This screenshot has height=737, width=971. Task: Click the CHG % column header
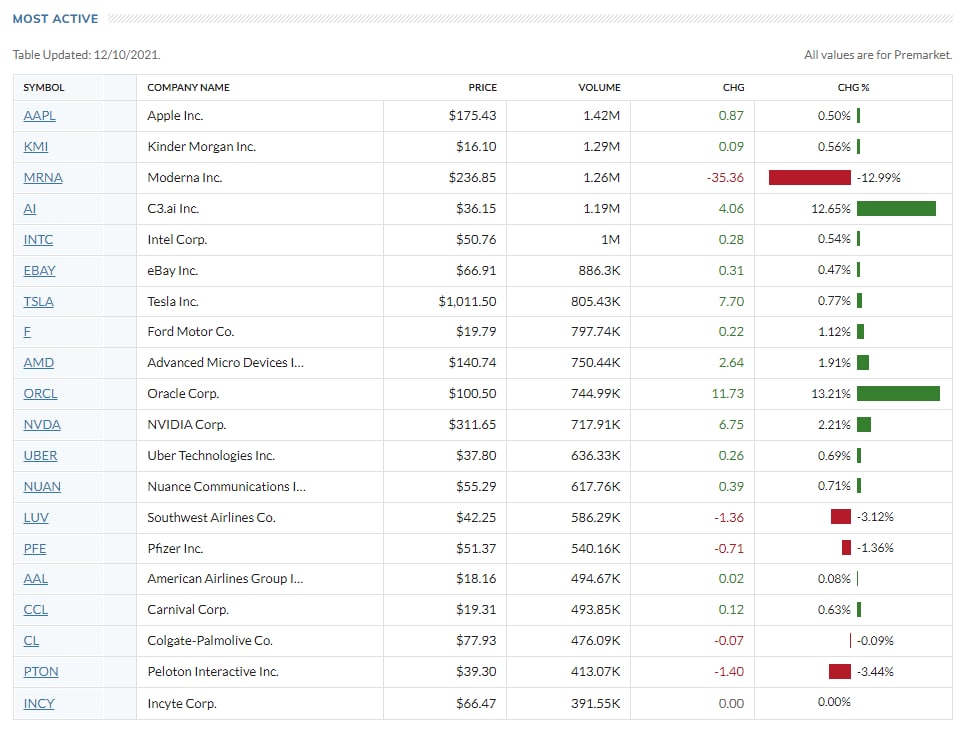(x=853, y=88)
